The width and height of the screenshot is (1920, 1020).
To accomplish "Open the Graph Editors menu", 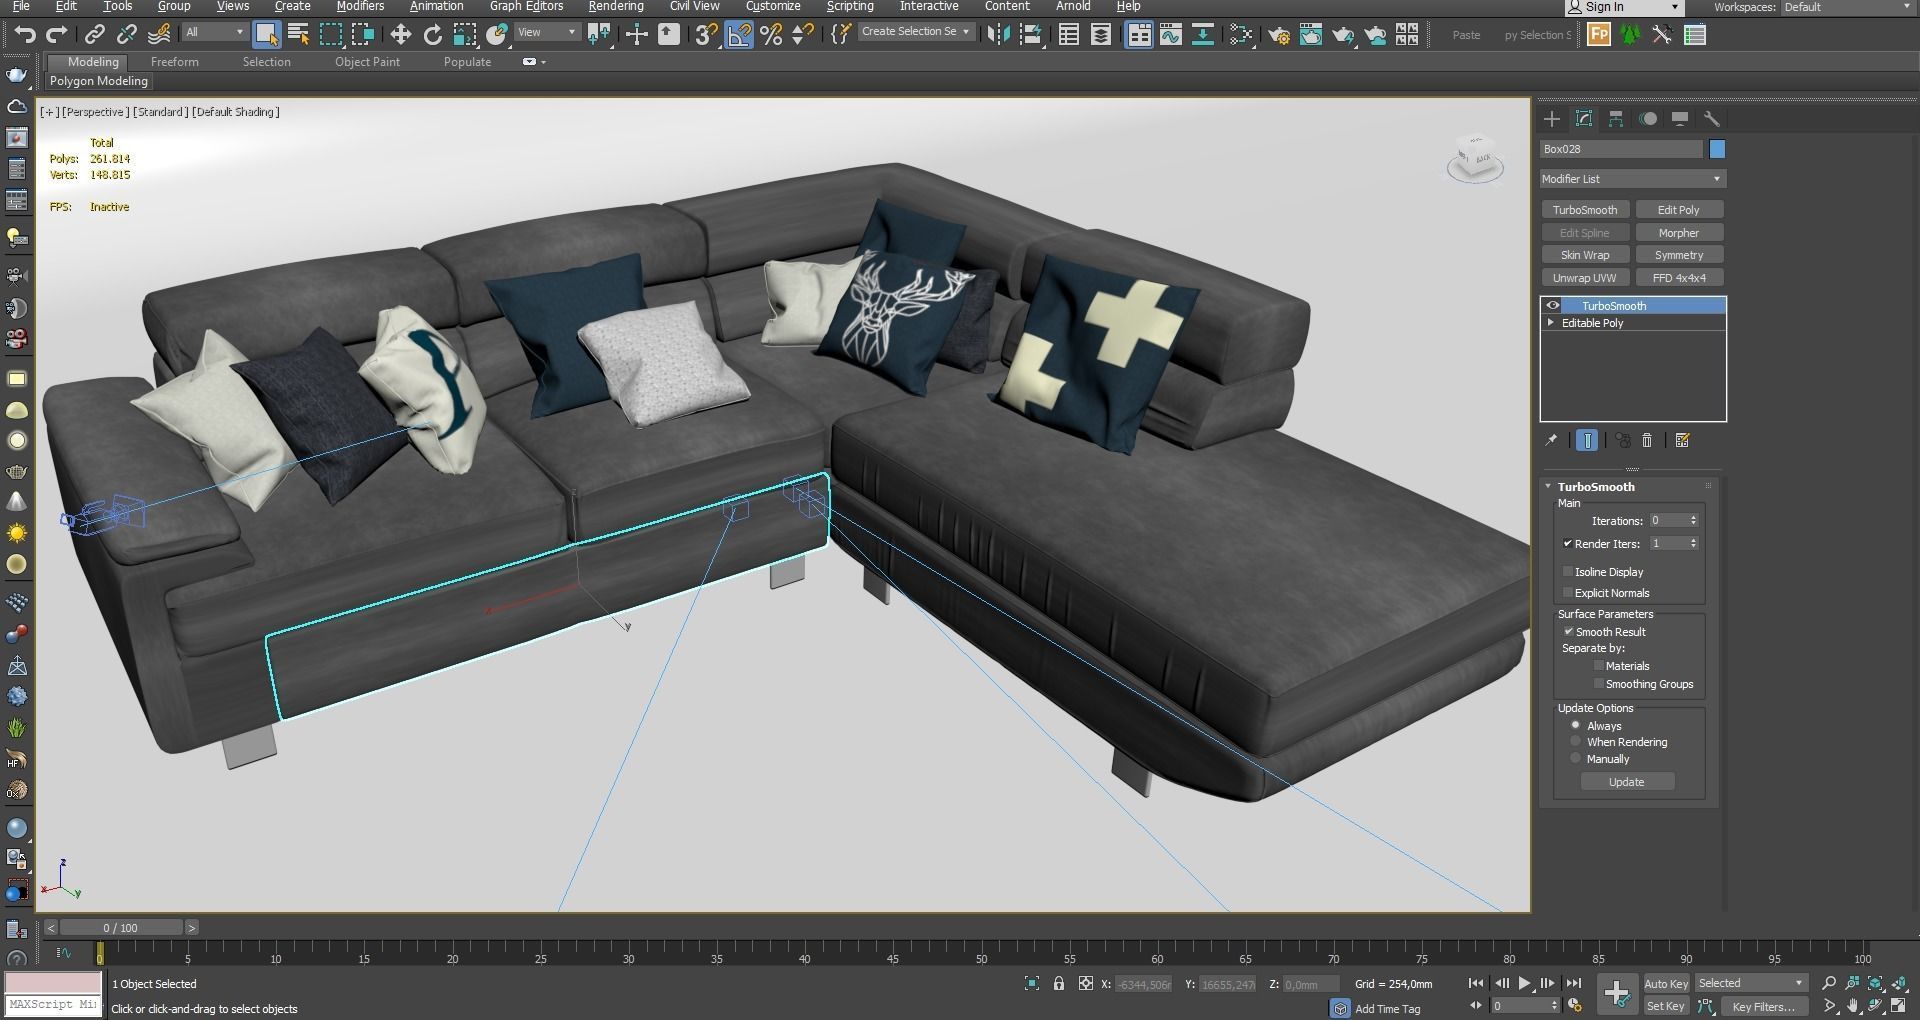I will (x=526, y=6).
